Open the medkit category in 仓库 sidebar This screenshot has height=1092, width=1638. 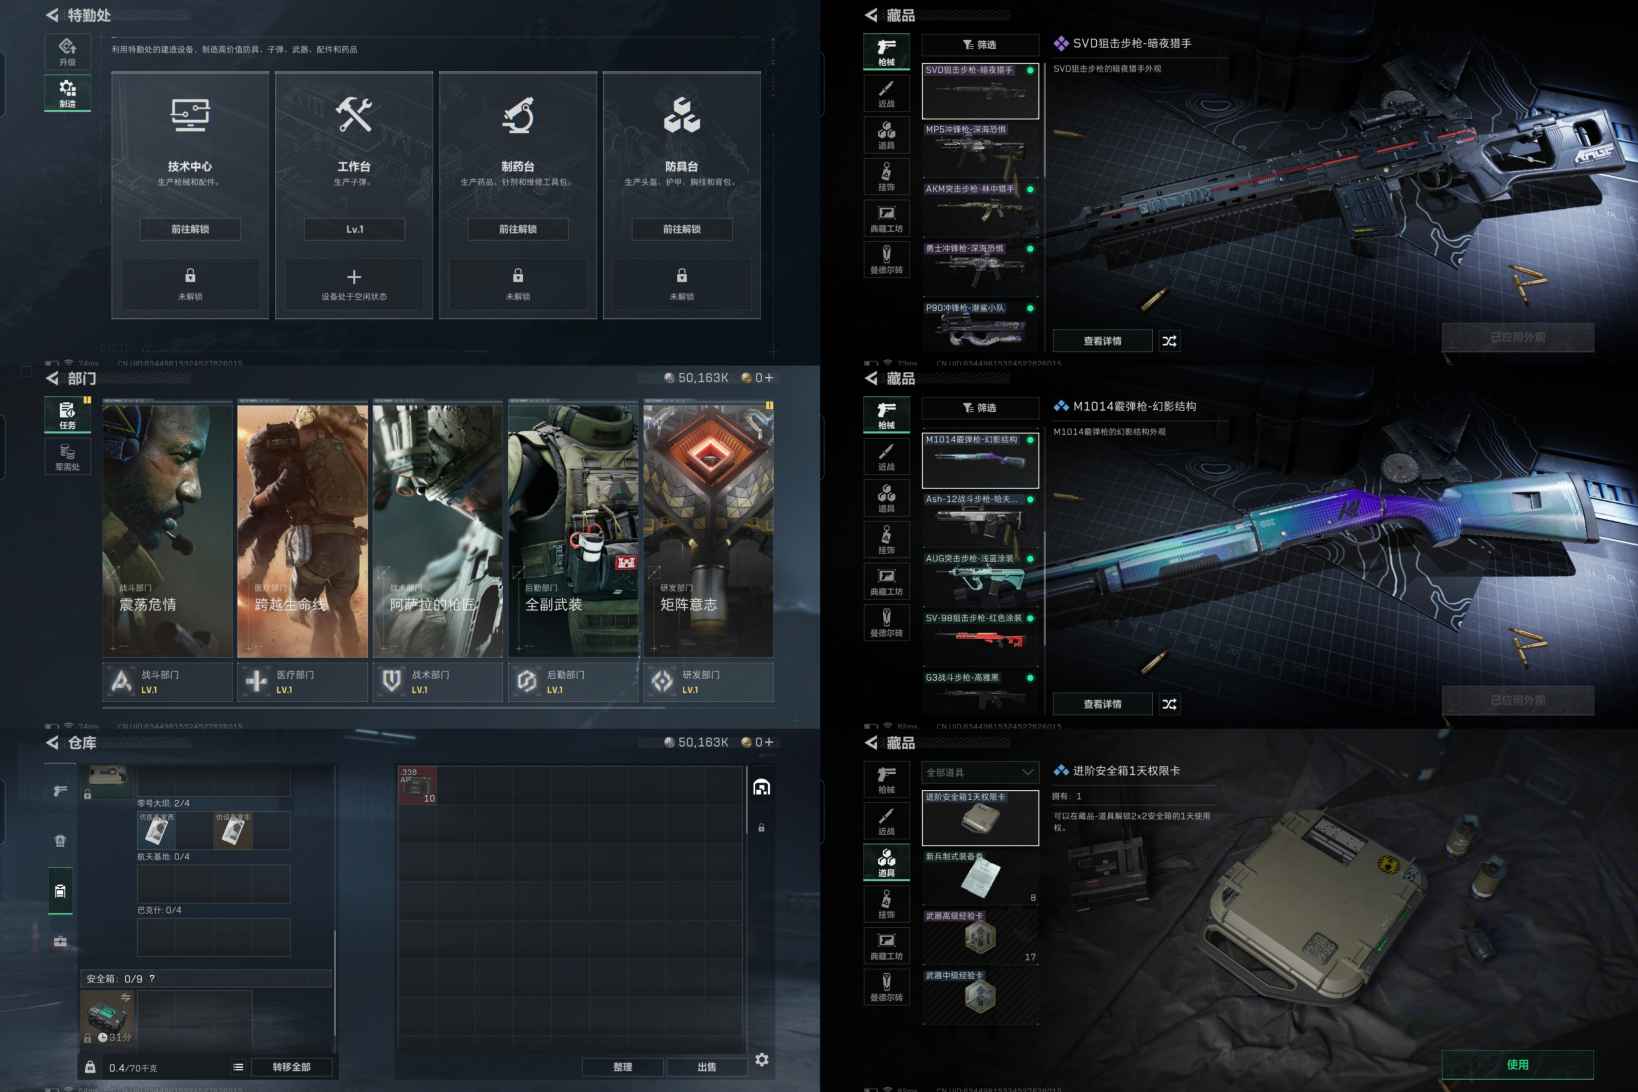point(60,941)
